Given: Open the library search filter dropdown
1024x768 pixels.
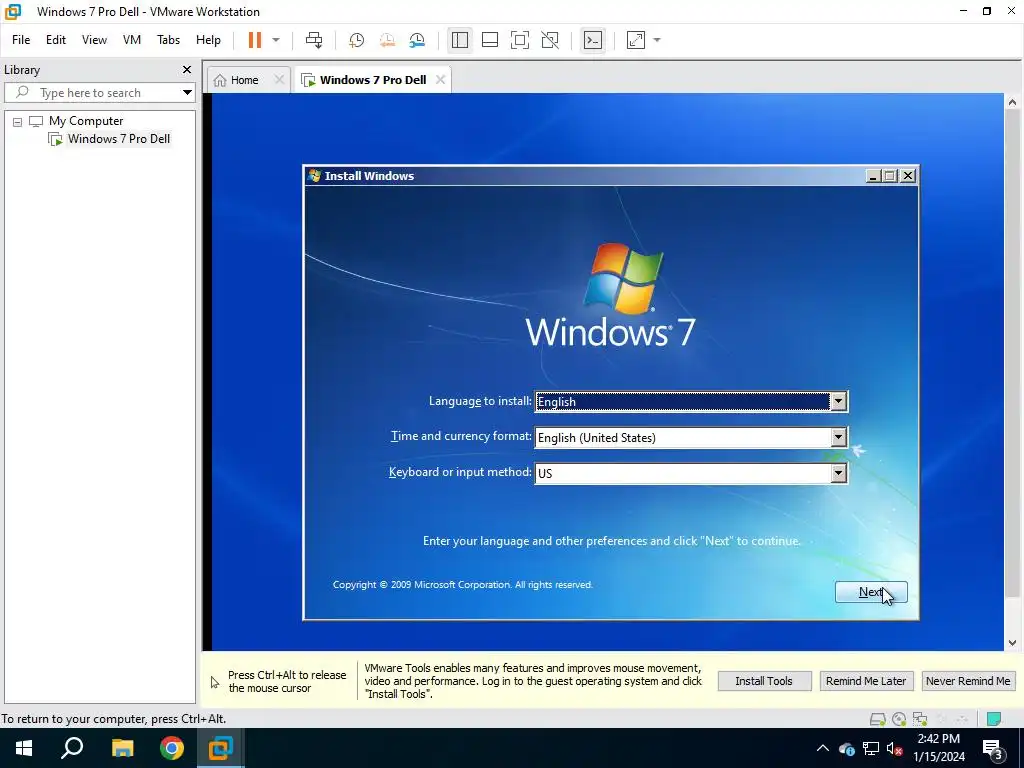Looking at the screenshot, I should 187,93.
